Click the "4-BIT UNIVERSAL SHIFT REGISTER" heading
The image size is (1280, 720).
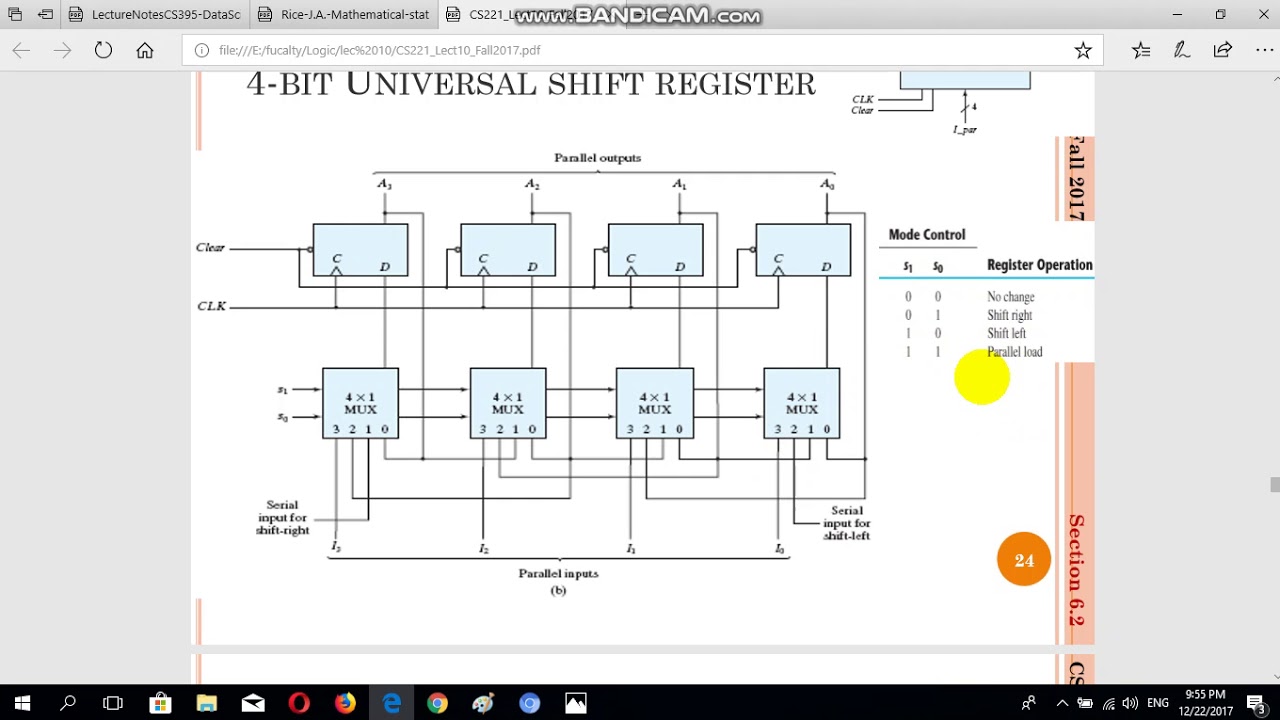coord(531,84)
